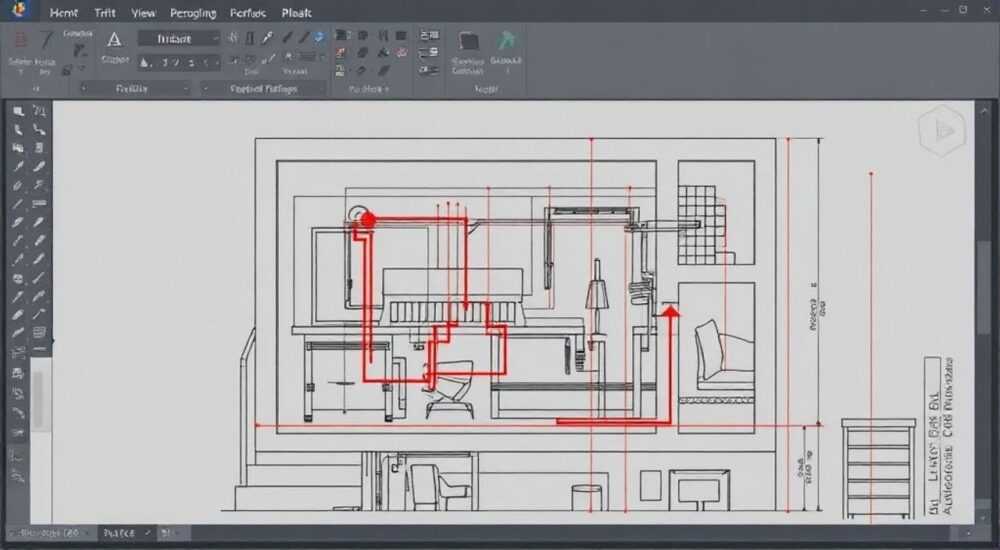Switch to the View ribbon tab
Viewport: 1000px width, 550px height.
click(x=143, y=13)
